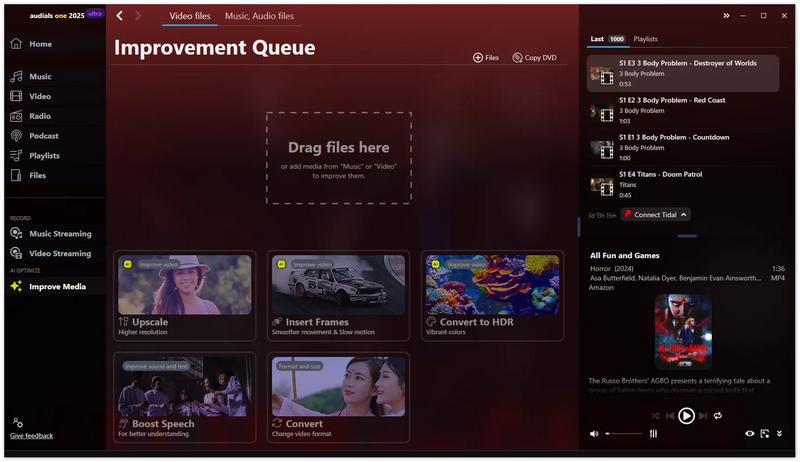Open the Radio section in sidebar
The image size is (800, 462).
[40, 116]
